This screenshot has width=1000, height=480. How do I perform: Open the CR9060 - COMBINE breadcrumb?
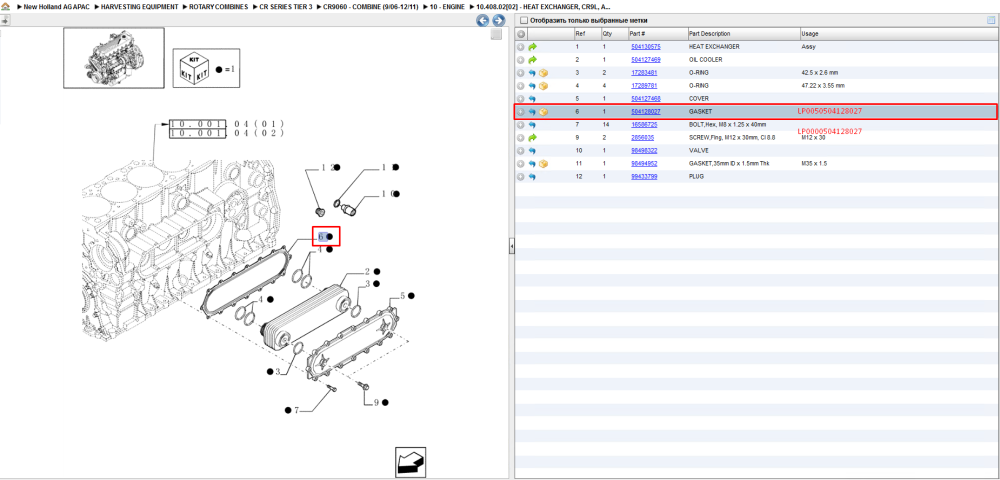(x=370, y=6)
